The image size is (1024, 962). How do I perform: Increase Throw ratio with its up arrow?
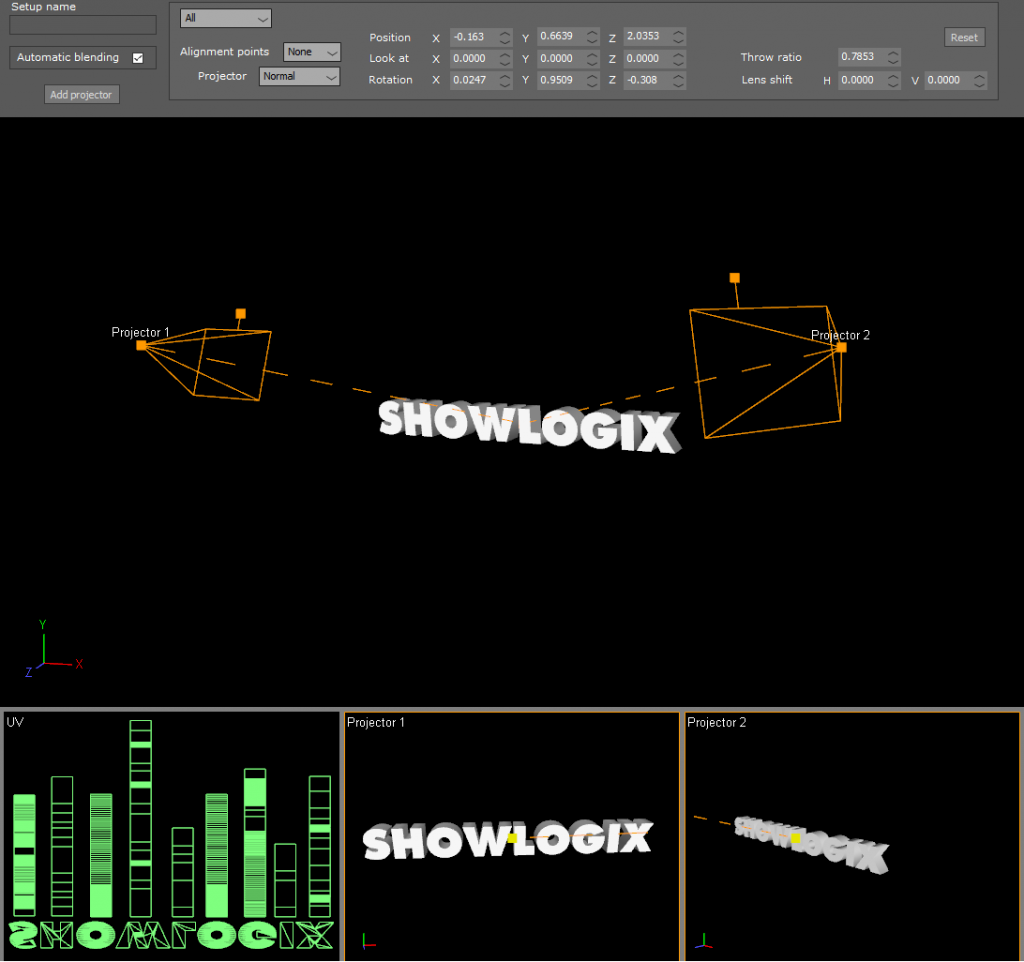tap(893, 53)
